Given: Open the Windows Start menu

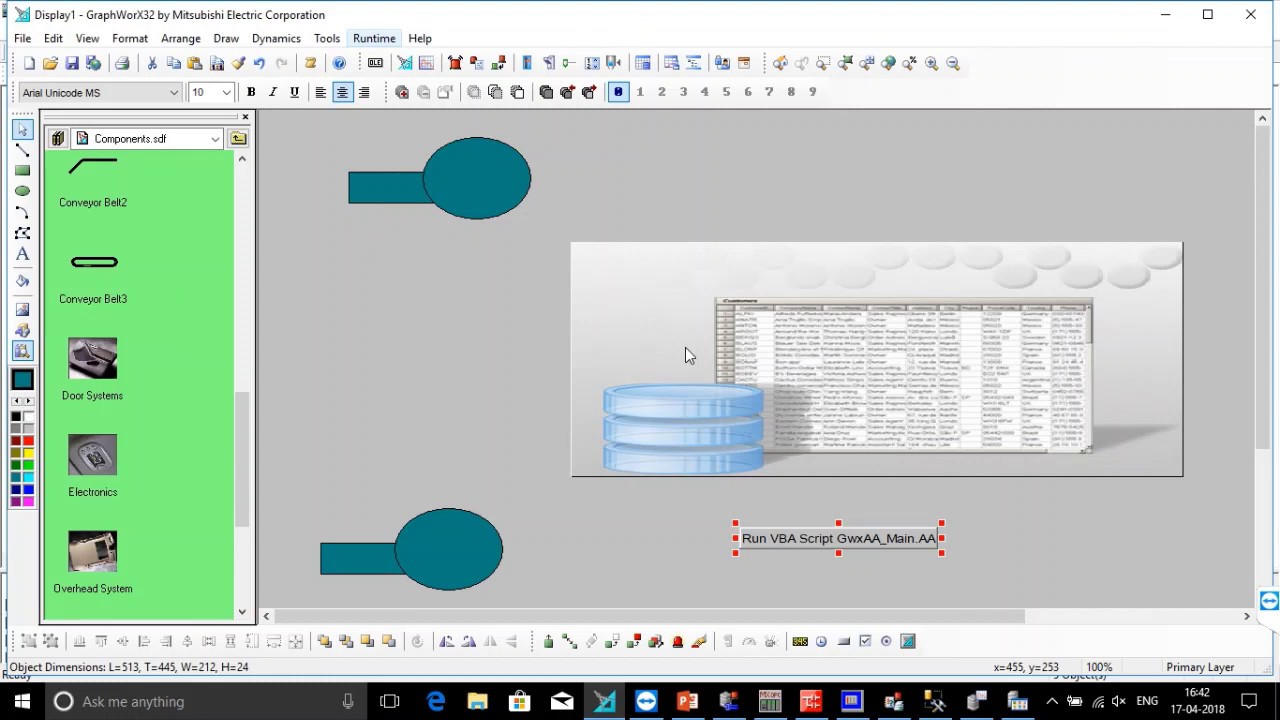Looking at the screenshot, I should (x=22, y=701).
